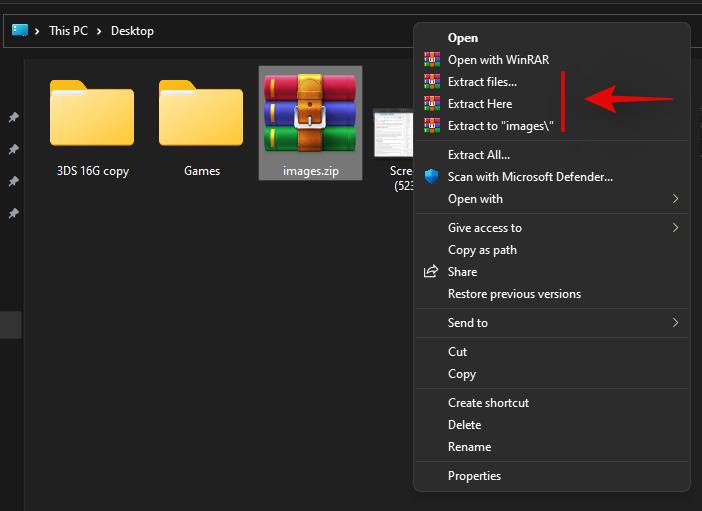Image resolution: width=702 pixels, height=511 pixels.
Task: Click the Microsoft Defender shield icon
Action: 431,177
